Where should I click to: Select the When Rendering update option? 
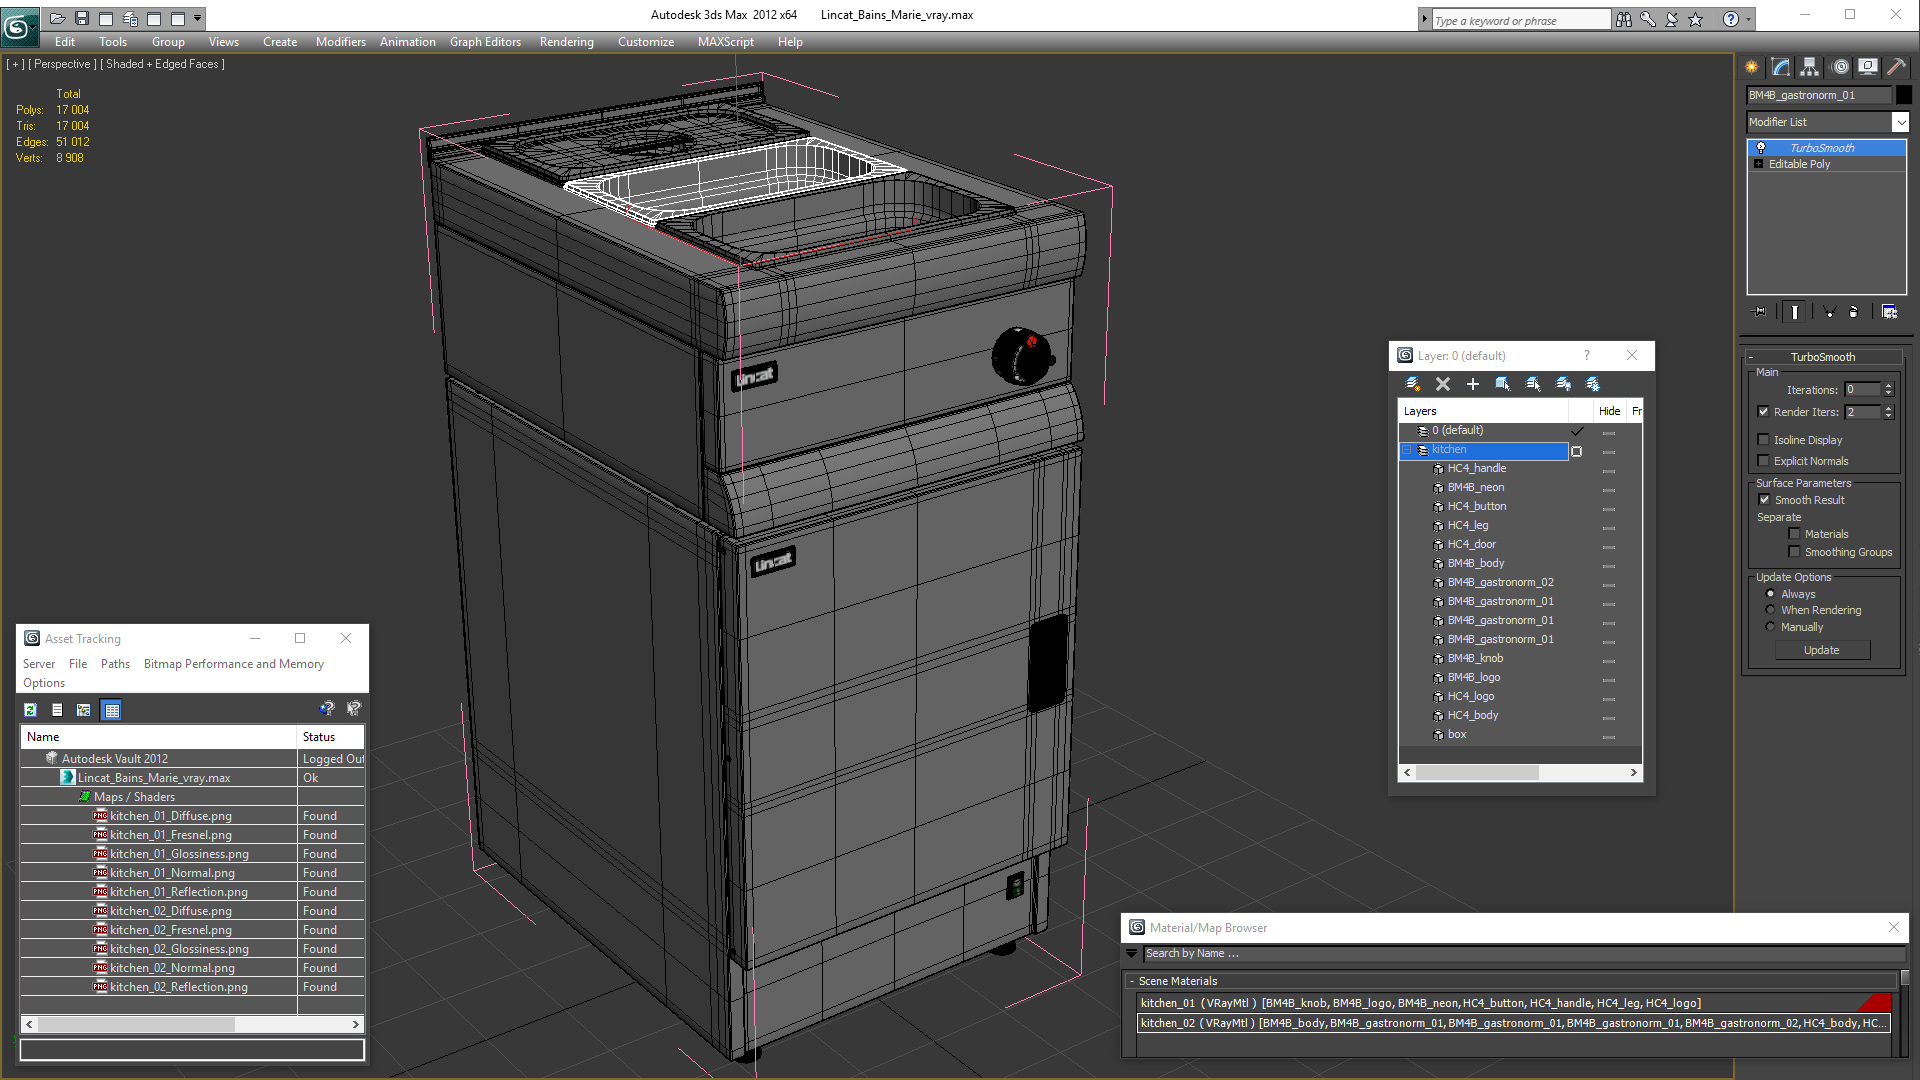(x=1770, y=610)
